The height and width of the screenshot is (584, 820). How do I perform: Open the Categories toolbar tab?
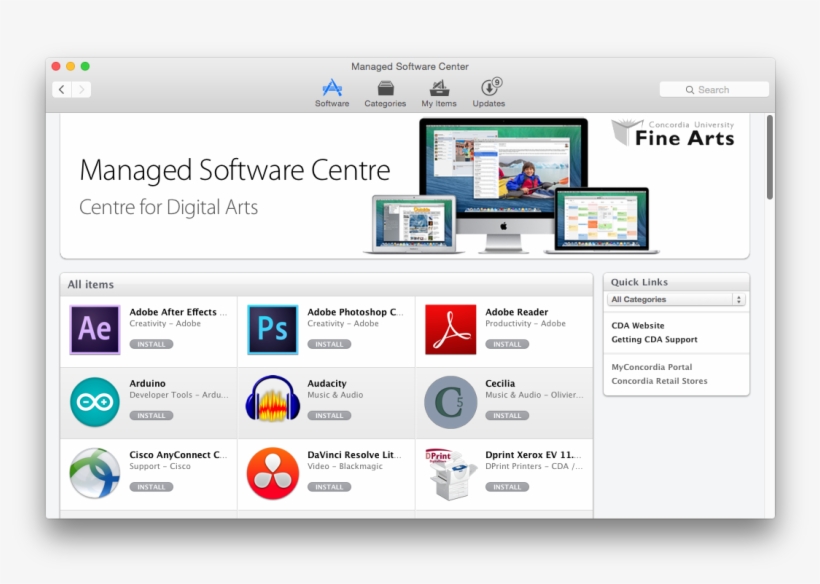(385, 93)
